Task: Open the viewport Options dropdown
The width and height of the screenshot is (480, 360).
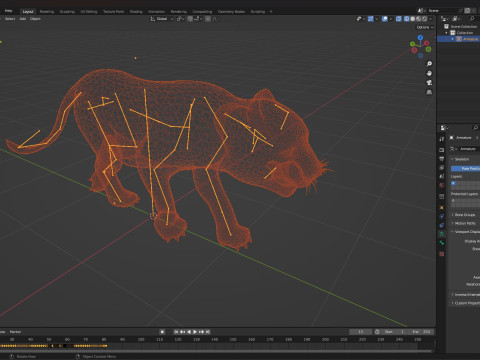Action: tap(425, 27)
